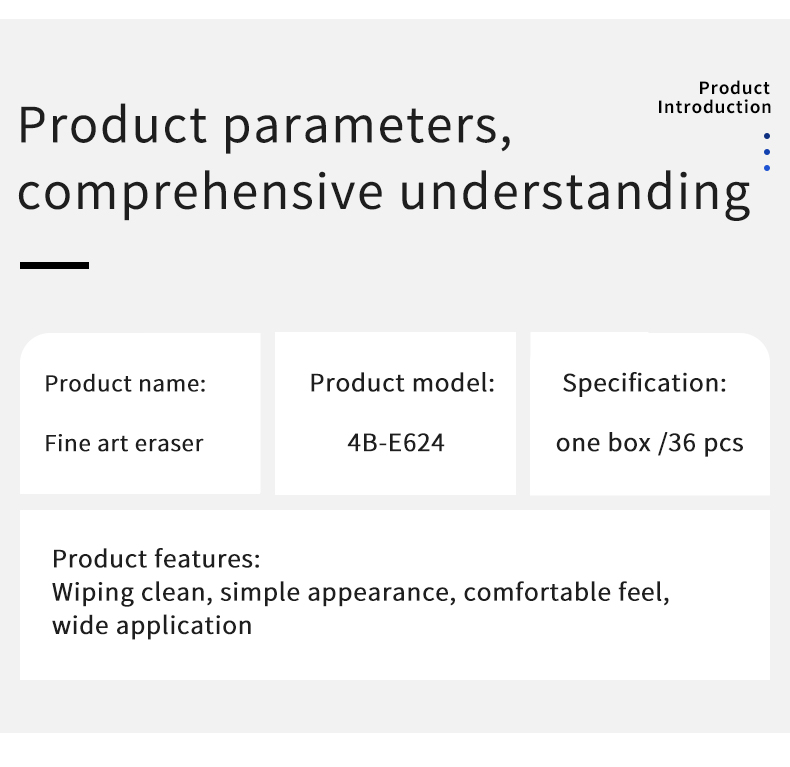Select the 'Product name:' label
This screenshot has height=767, width=790.
(x=125, y=384)
